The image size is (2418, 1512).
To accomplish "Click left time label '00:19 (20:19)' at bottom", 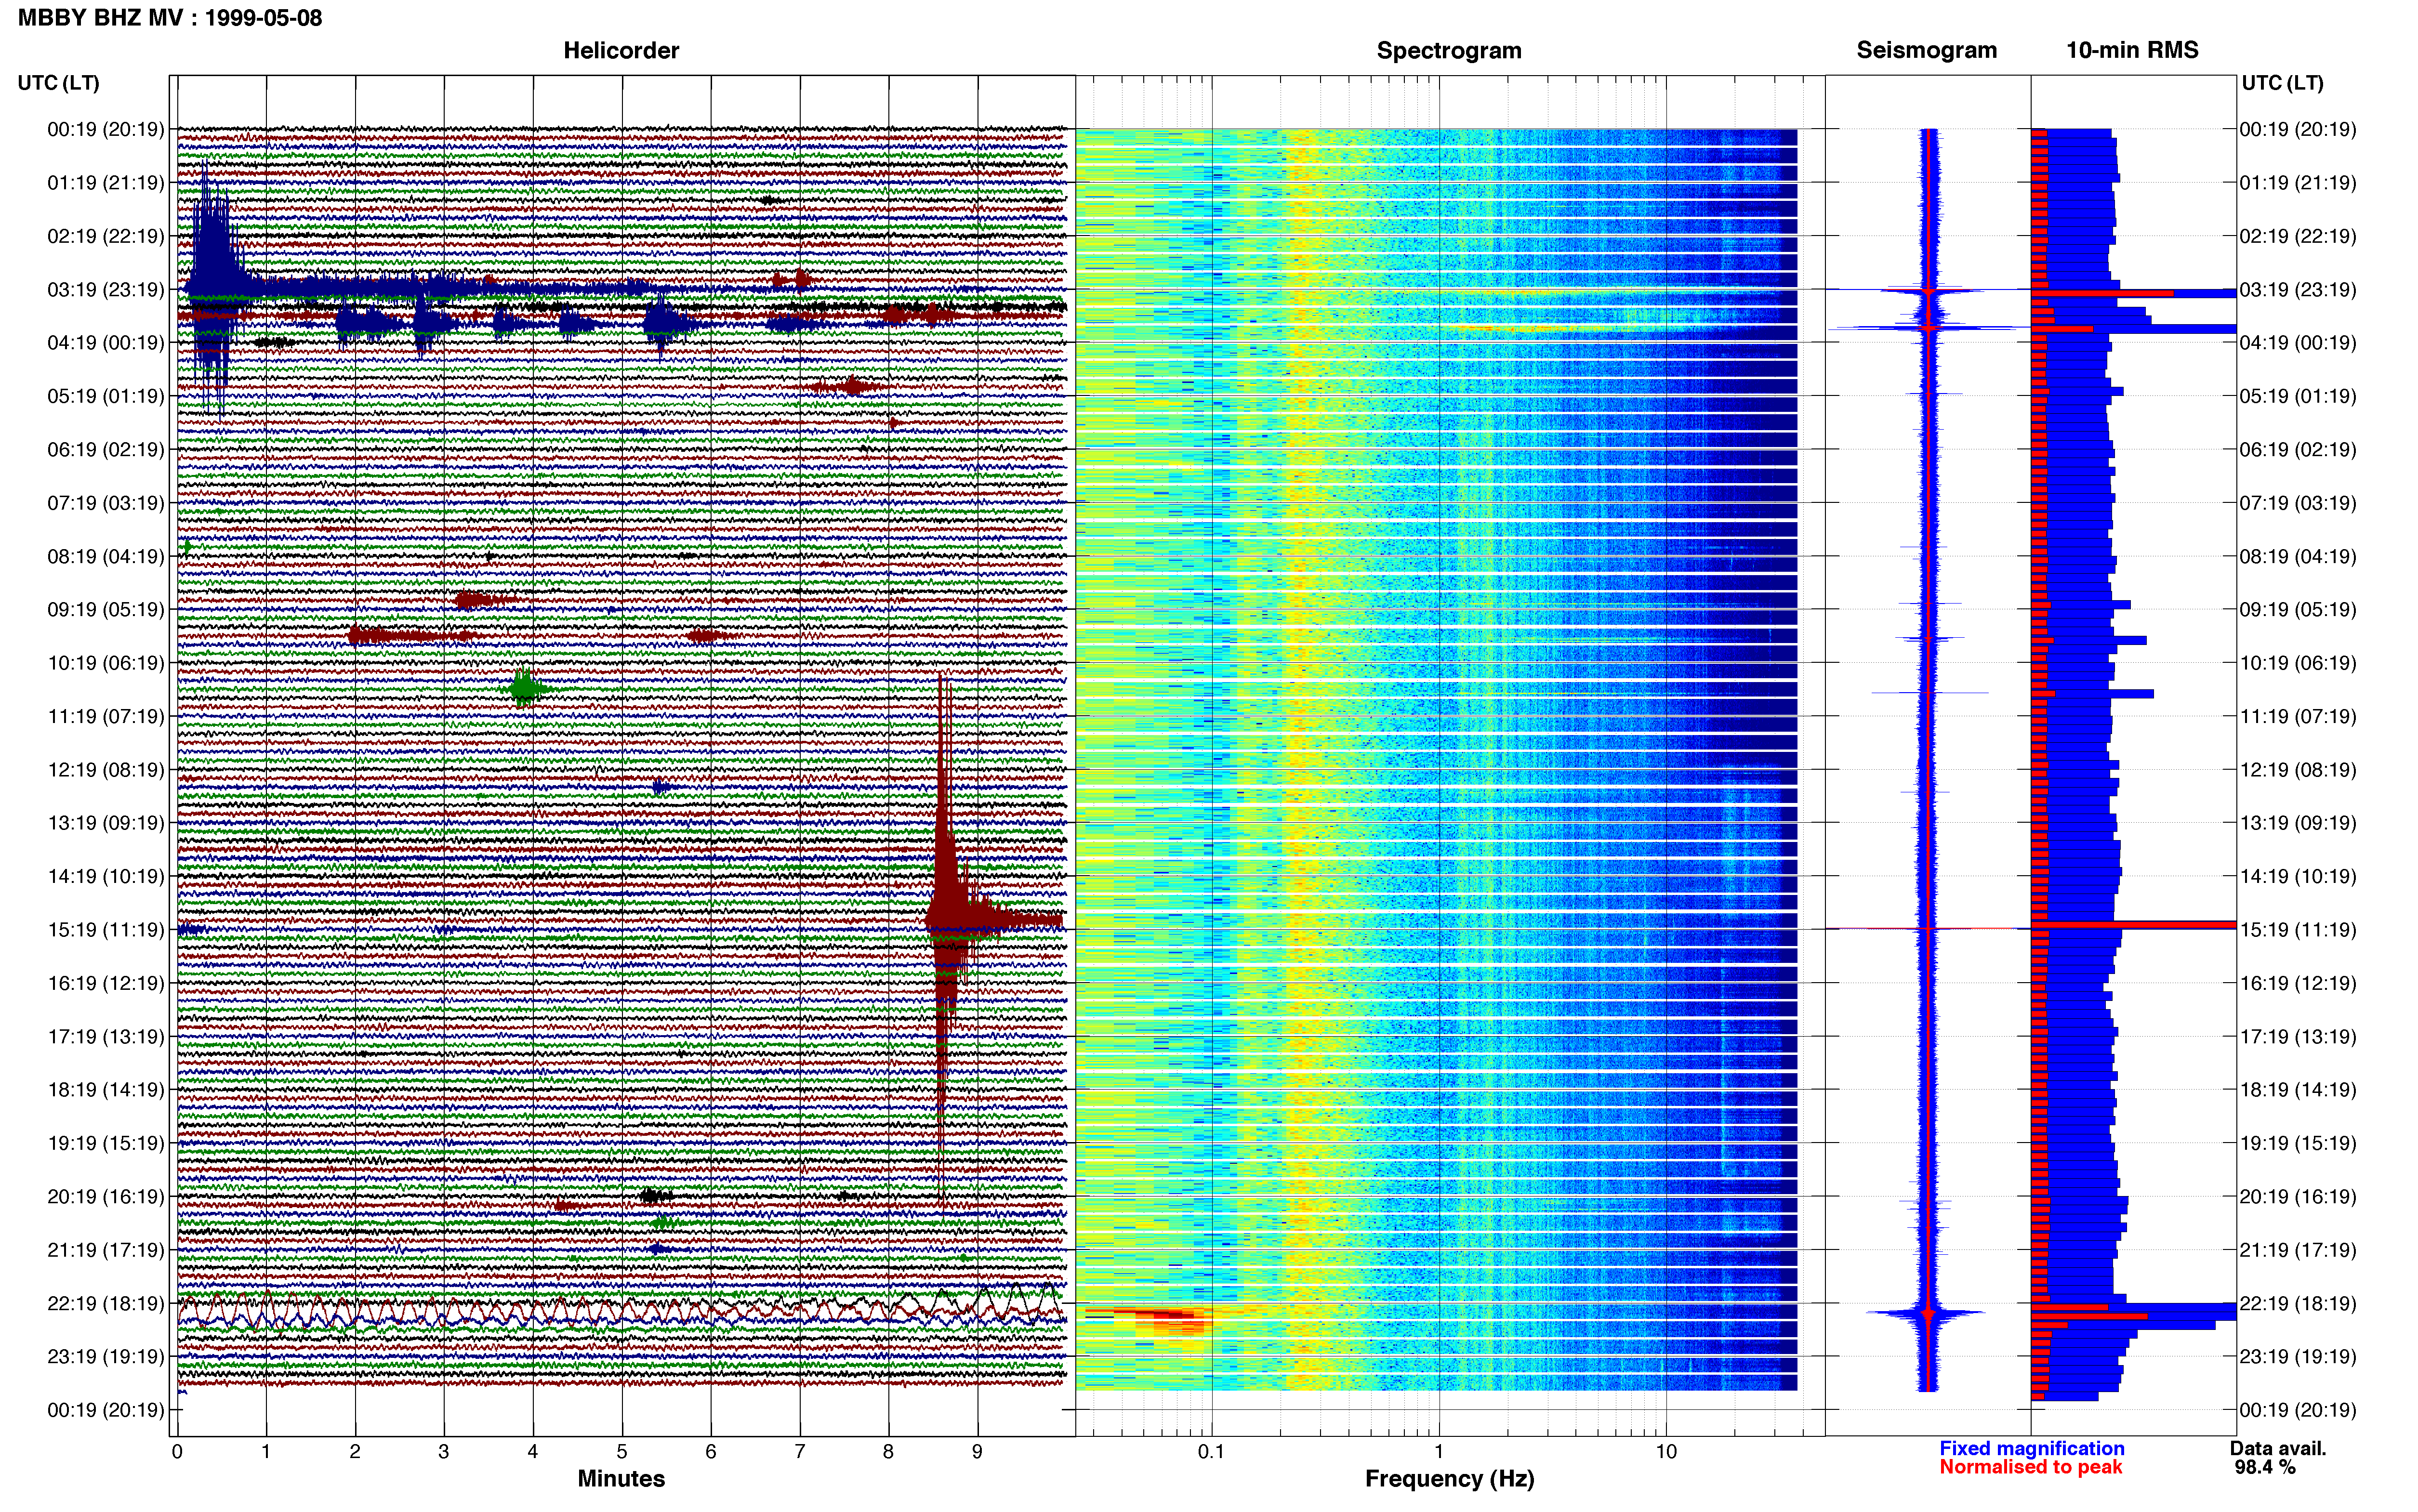I will point(106,1410).
